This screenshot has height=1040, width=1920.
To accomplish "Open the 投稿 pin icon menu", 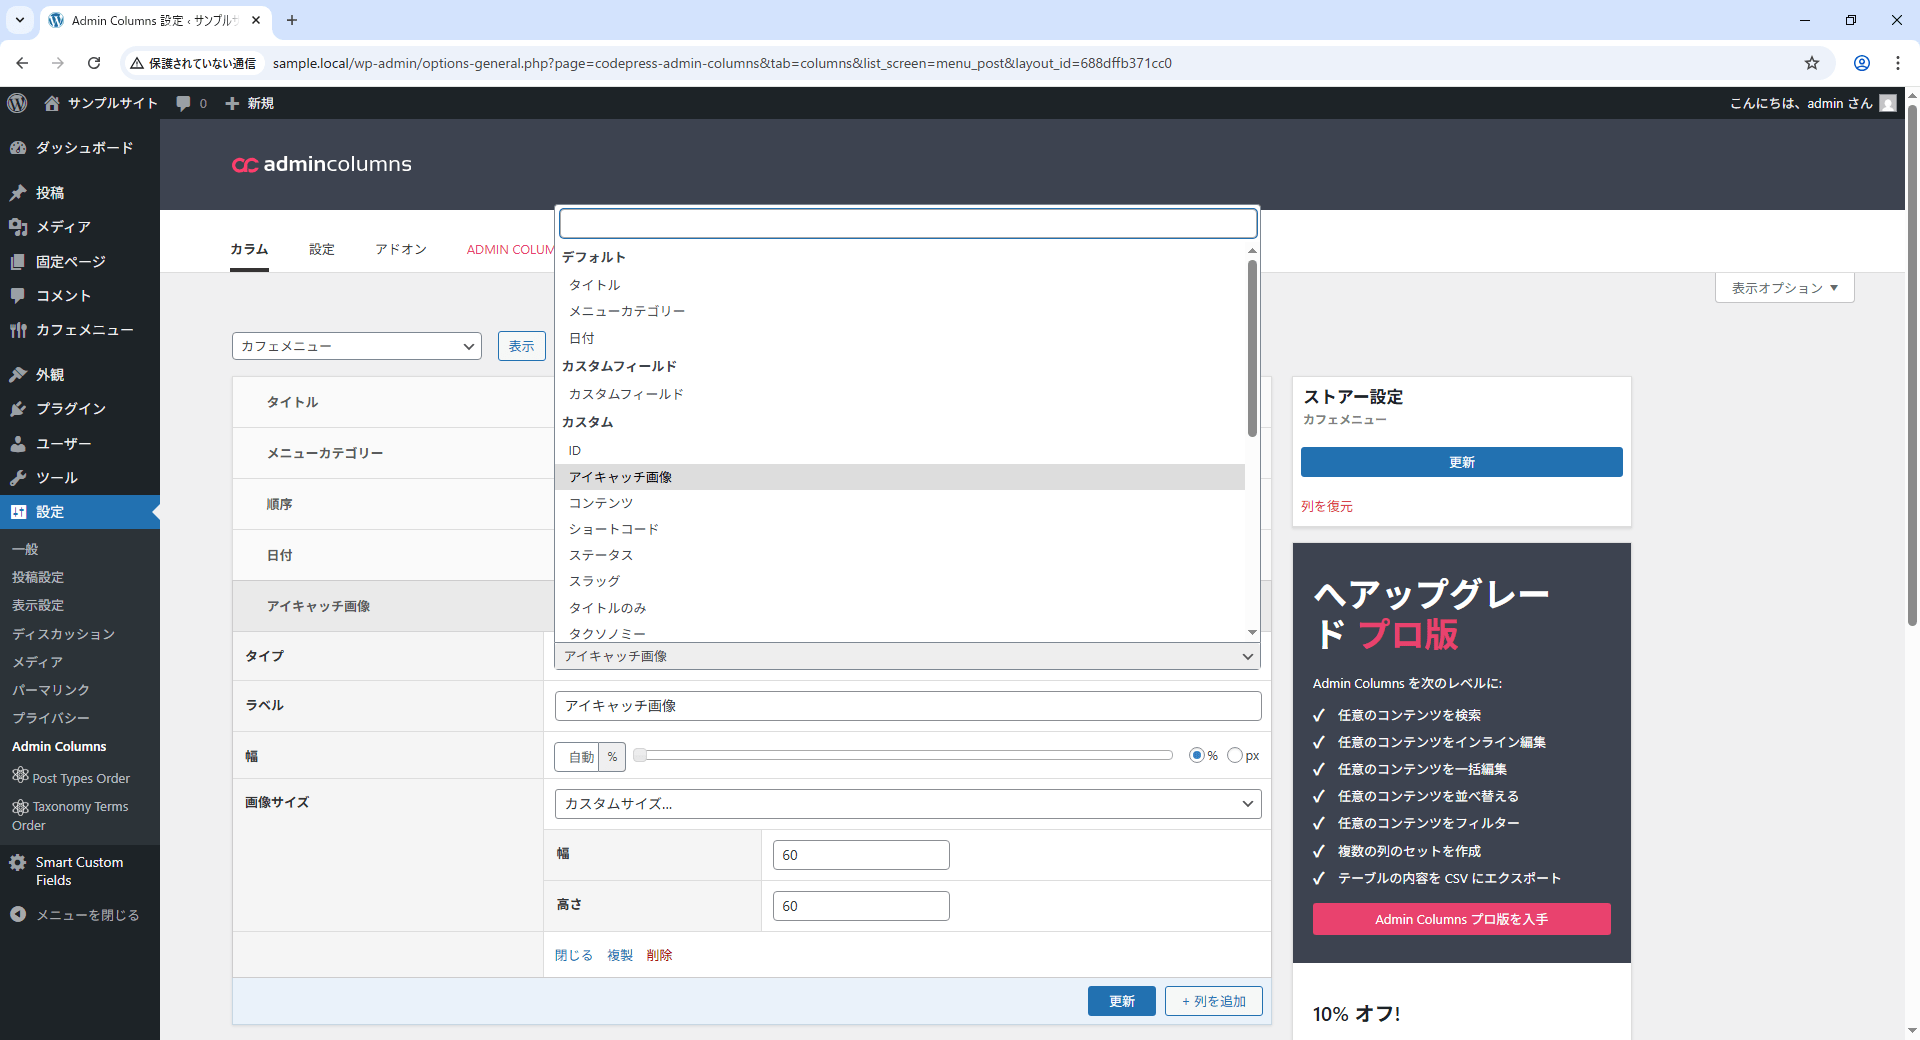I will tap(18, 193).
